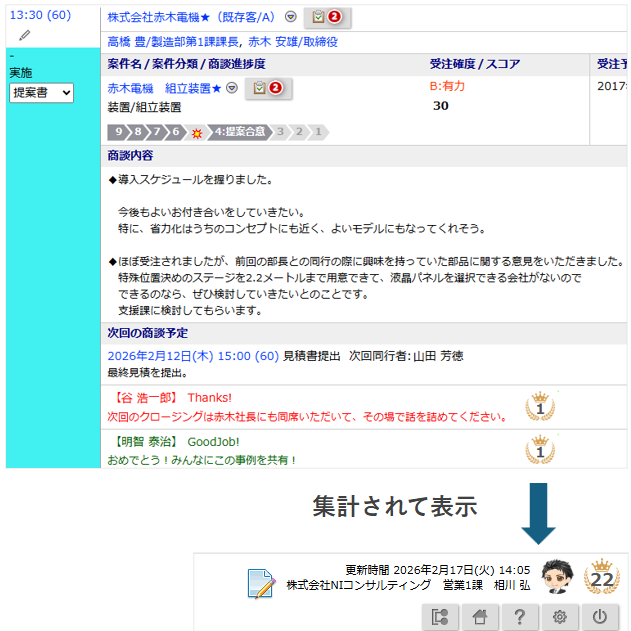Click the notepad with pencil icon
Viewport: 631px width, 631px height.
click(262, 582)
